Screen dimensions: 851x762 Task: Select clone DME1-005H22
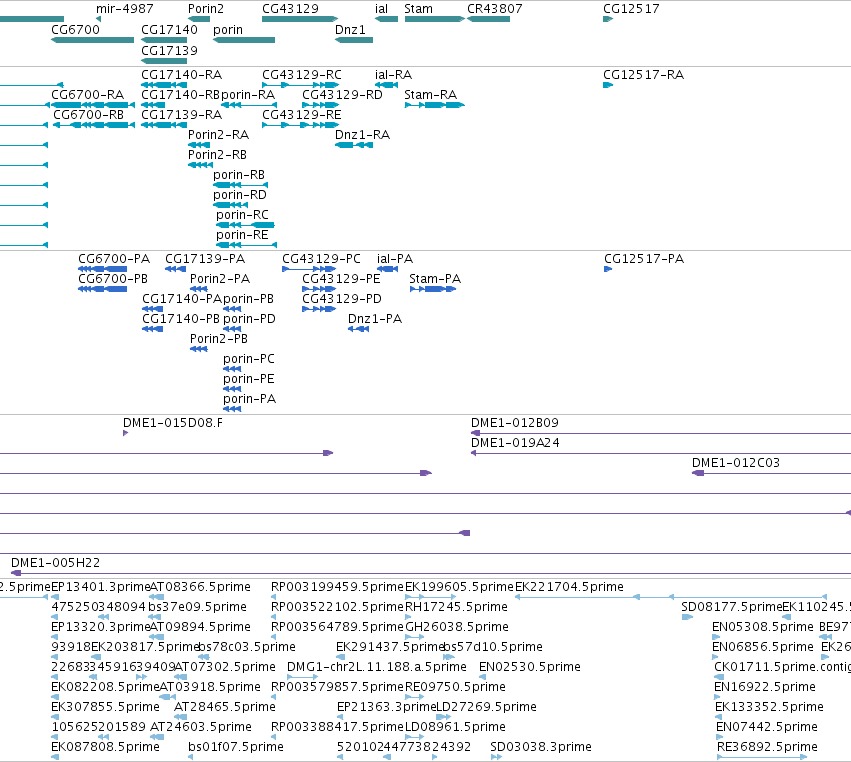(431, 573)
